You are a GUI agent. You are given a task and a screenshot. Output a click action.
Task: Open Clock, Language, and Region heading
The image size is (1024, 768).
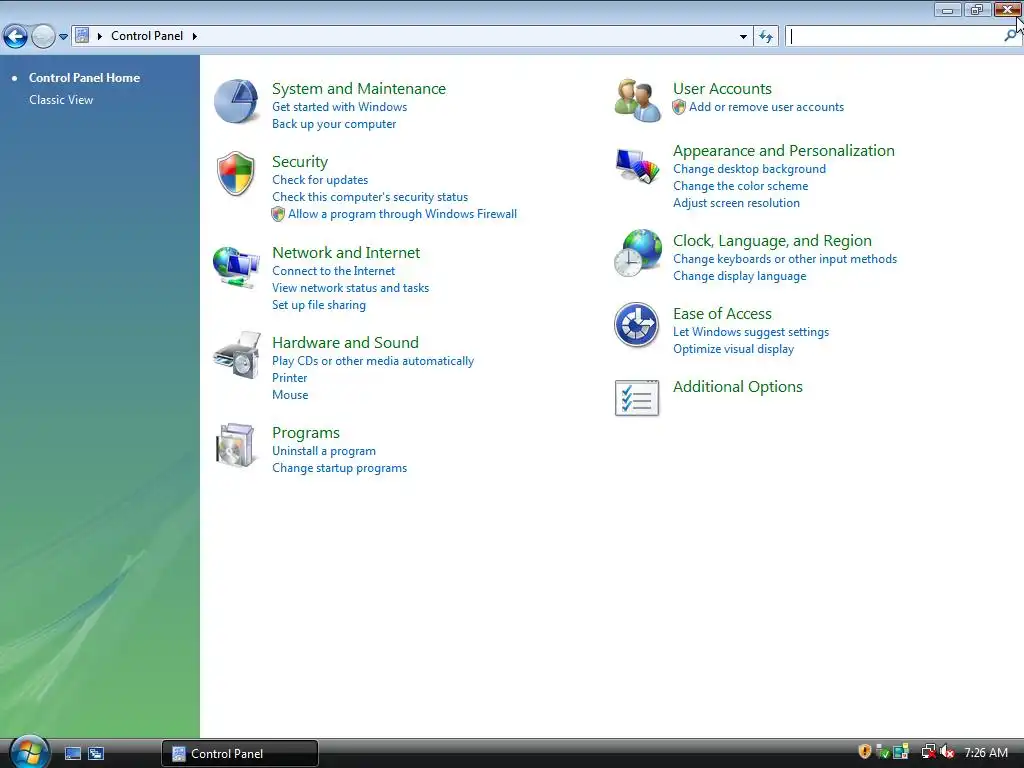coord(772,241)
